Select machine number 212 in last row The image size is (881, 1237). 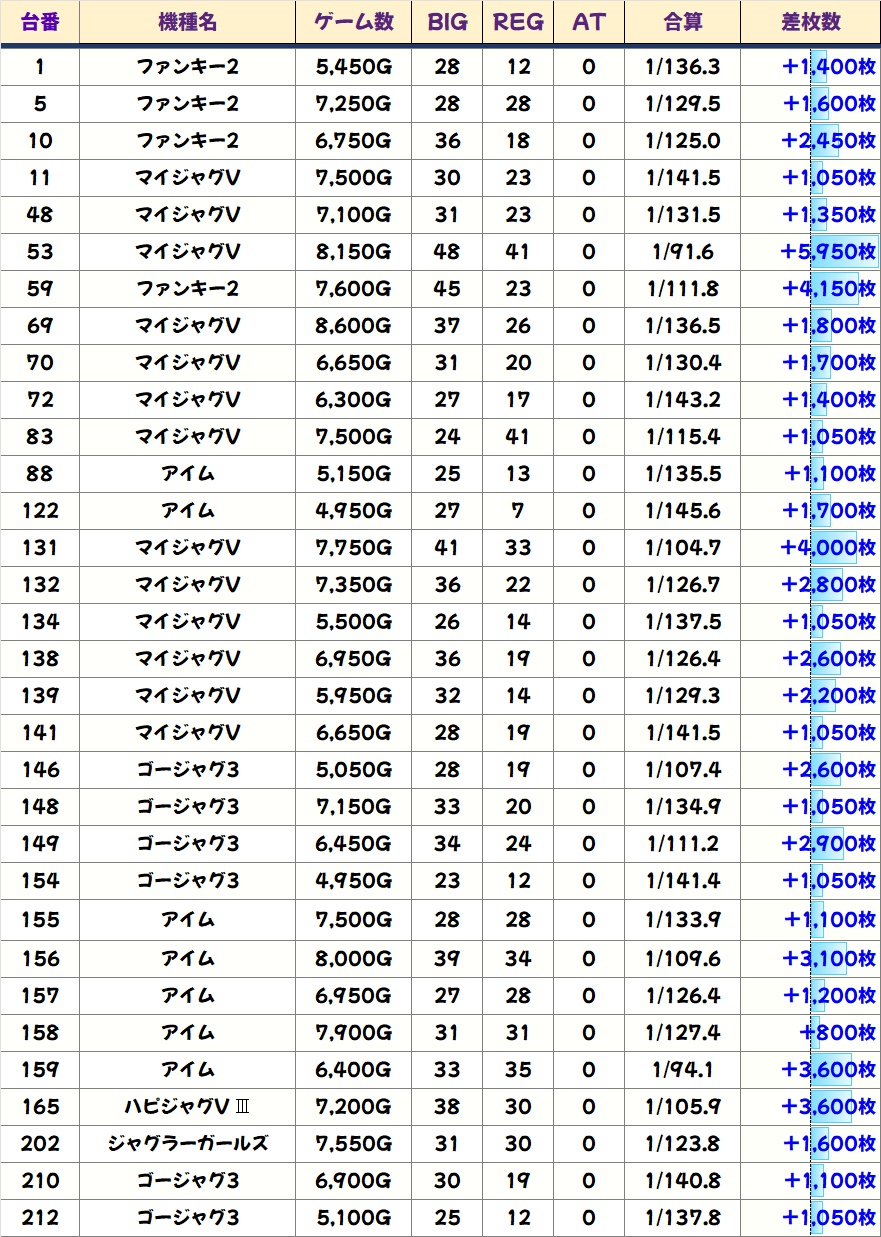[x=40, y=1217]
